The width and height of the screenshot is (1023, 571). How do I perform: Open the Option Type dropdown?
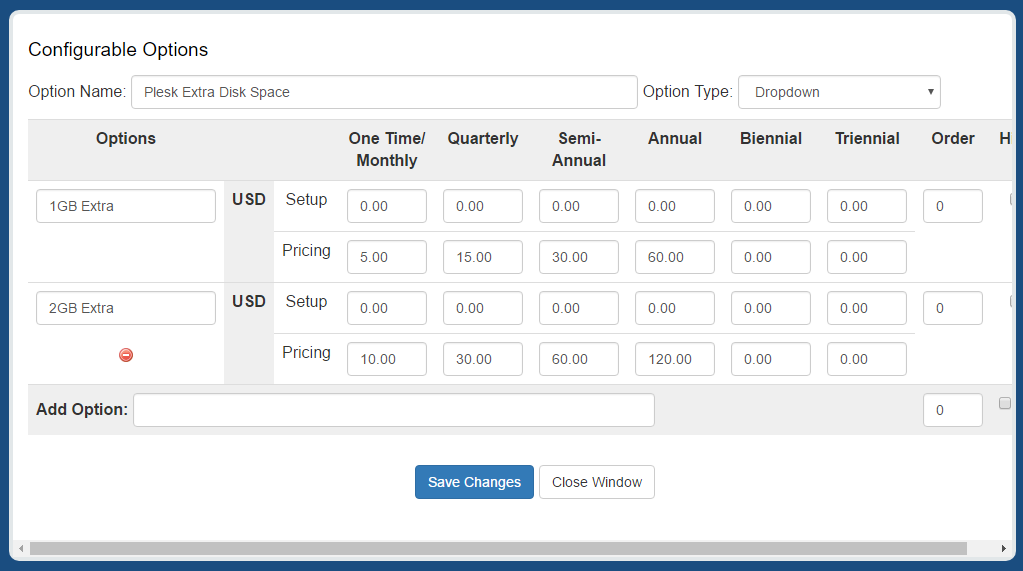[839, 92]
